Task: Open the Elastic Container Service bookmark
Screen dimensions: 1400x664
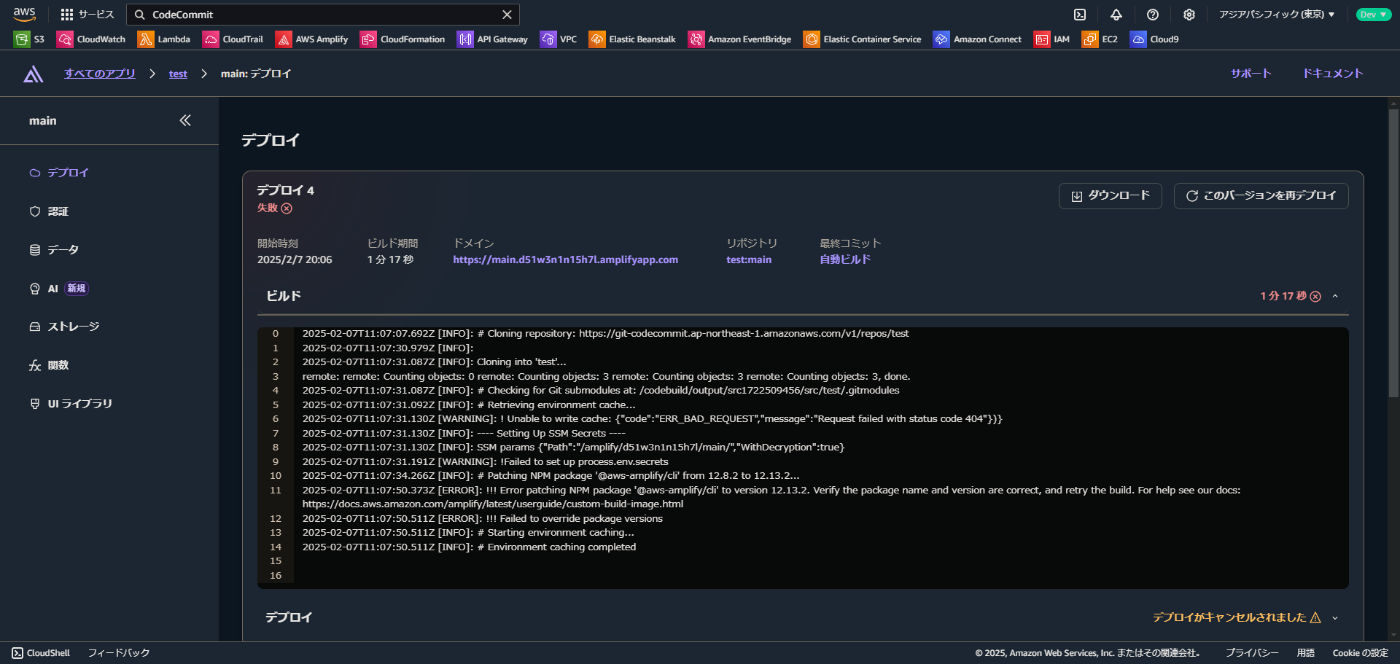Action: (862, 39)
